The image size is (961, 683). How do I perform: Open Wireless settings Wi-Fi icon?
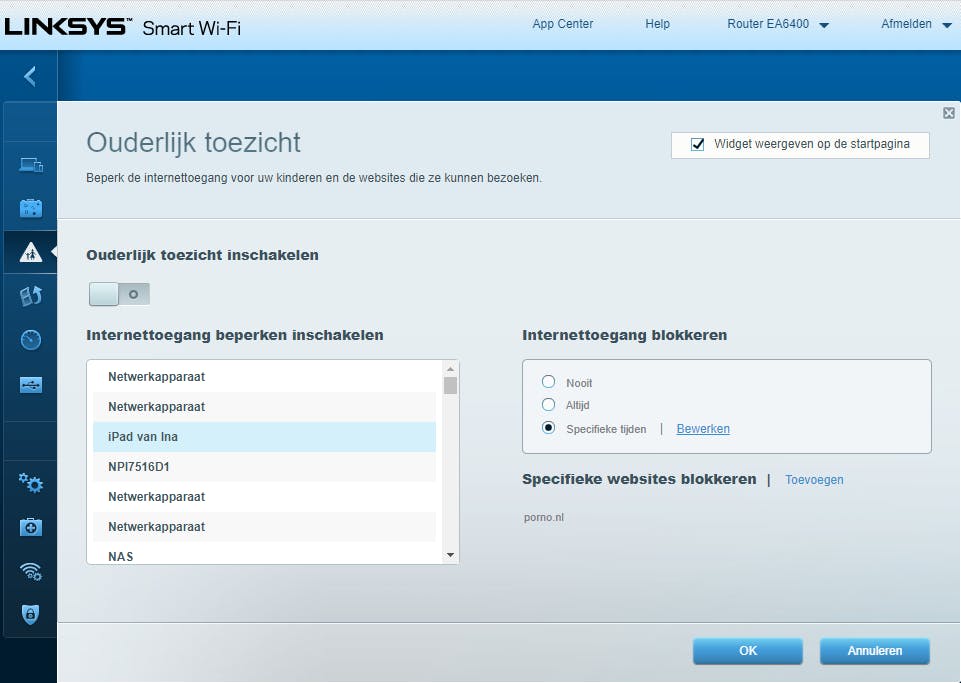pyautogui.click(x=31, y=571)
